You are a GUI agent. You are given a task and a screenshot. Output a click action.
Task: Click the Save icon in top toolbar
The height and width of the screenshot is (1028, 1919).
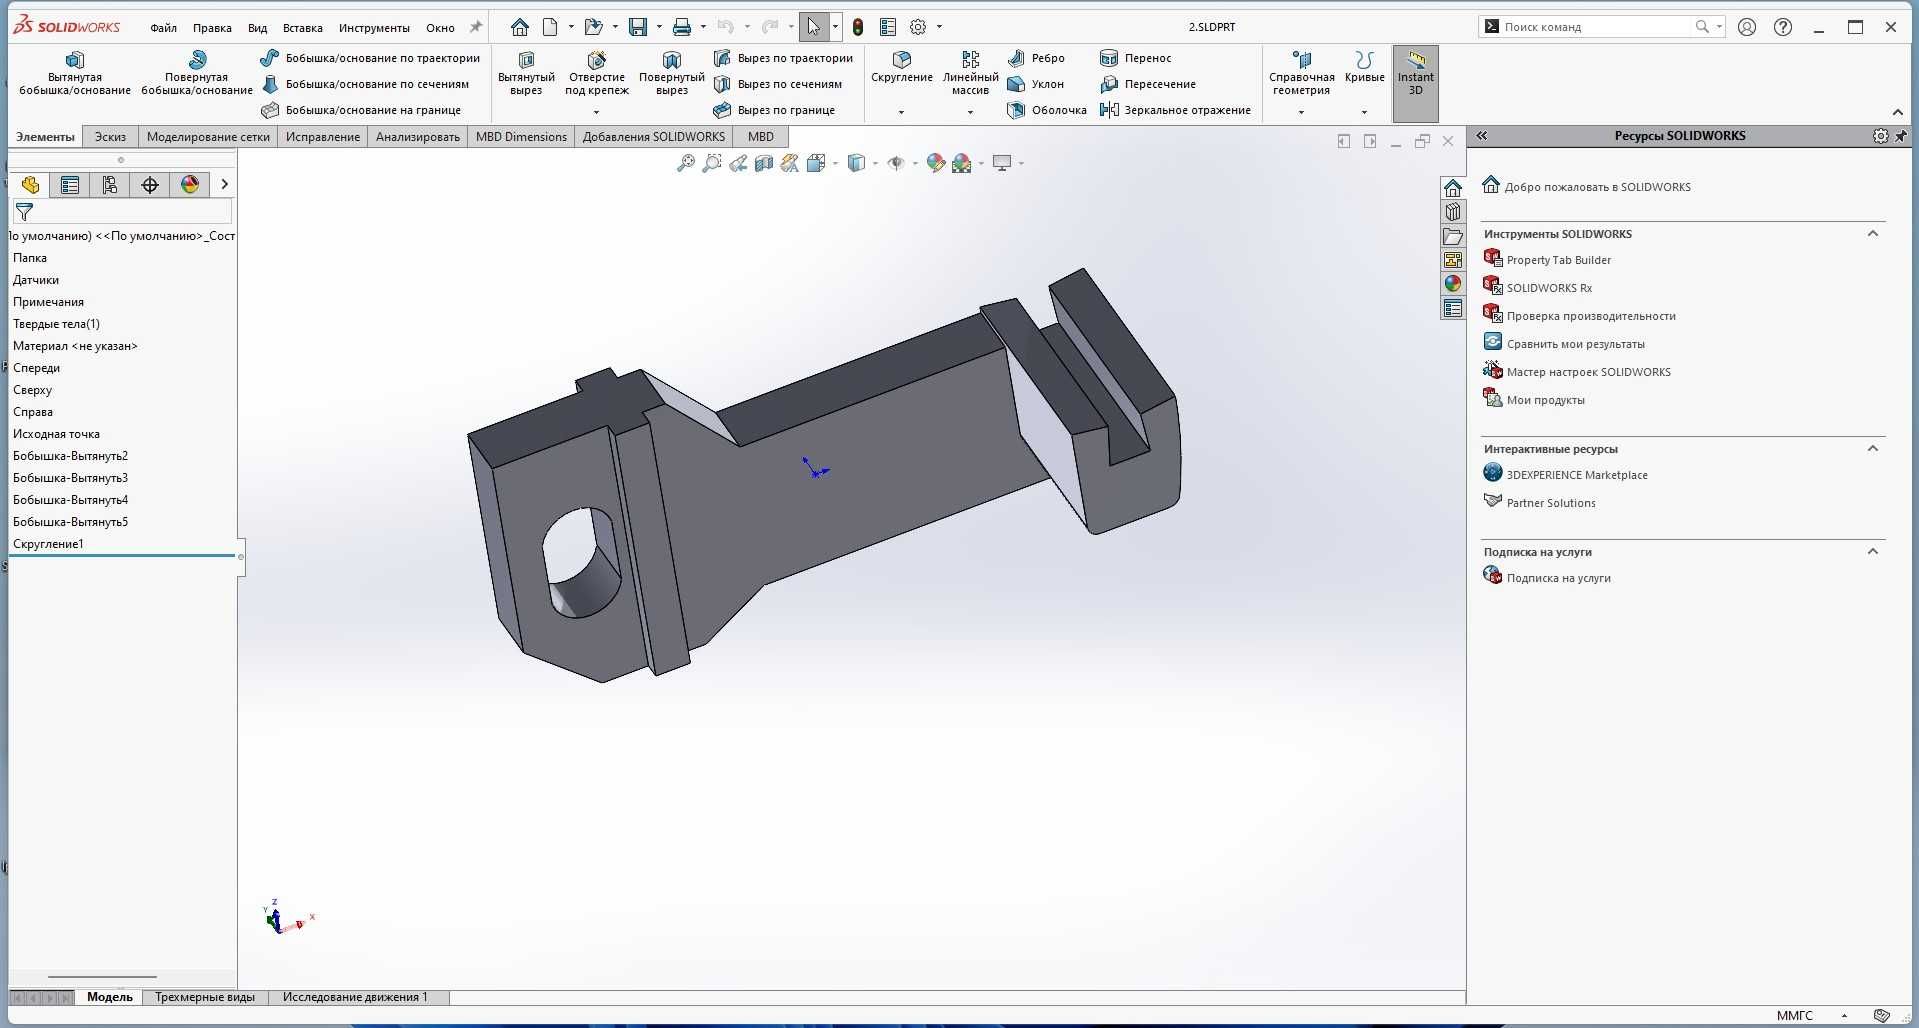pyautogui.click(x=637, y=27)
